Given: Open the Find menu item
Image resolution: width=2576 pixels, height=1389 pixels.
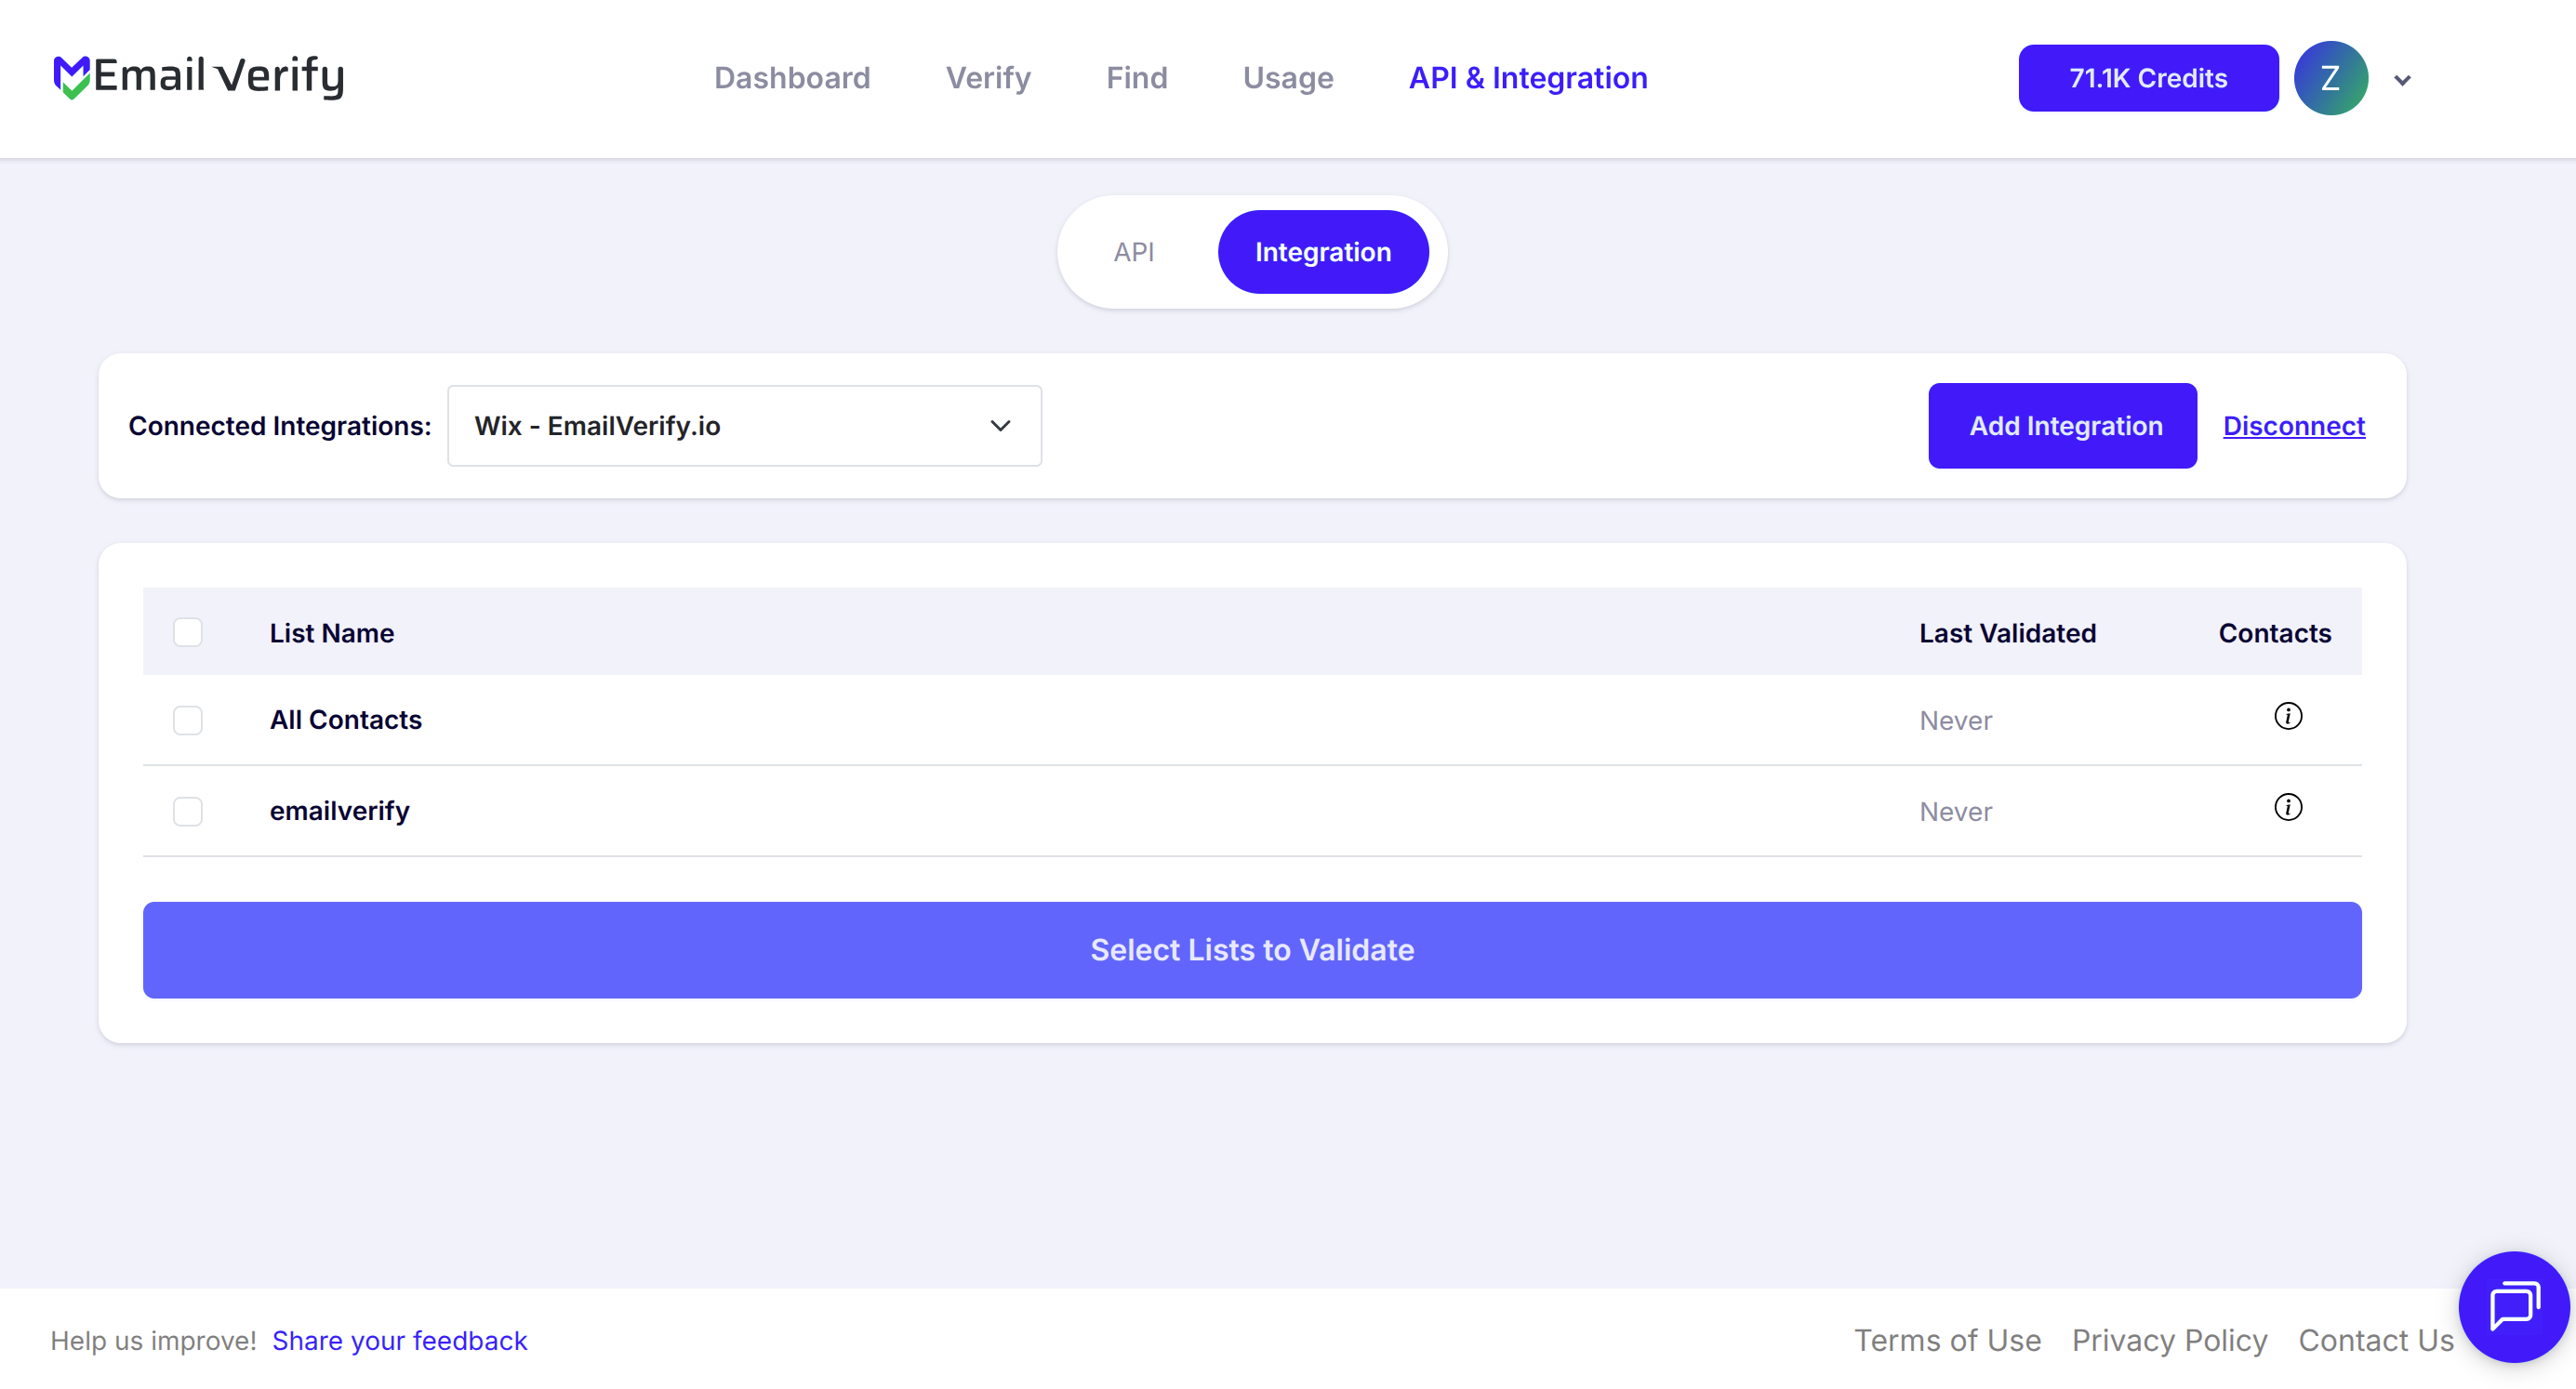Looking at the screenshot, I should click(x=1137, y=78).
